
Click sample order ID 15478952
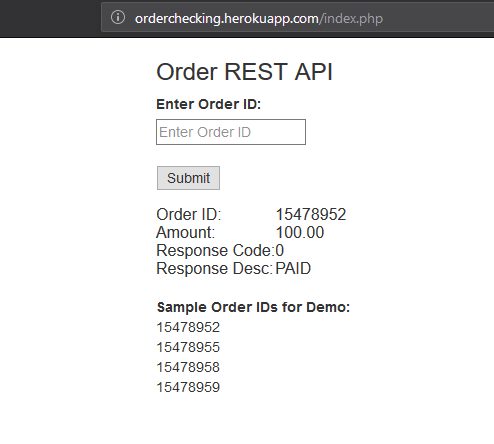pyautogui.click(x=188, y=327)
